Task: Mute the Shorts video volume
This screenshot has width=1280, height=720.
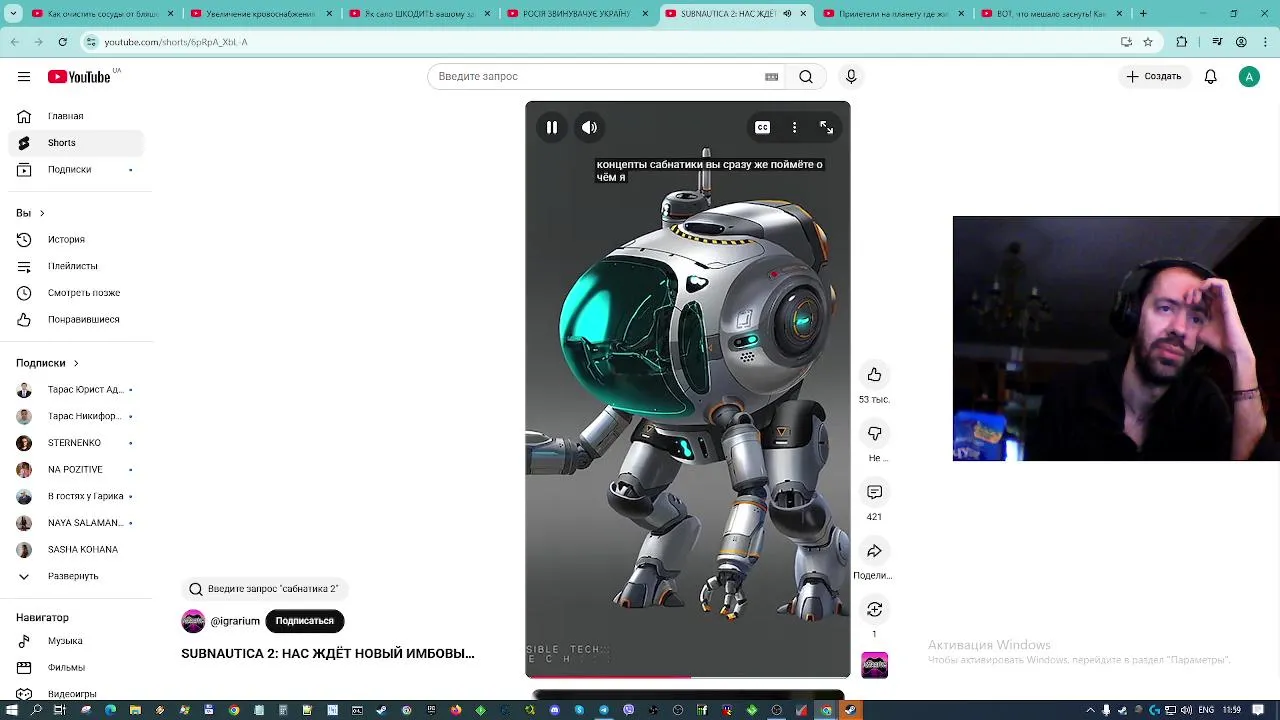Action: [590, 127]
